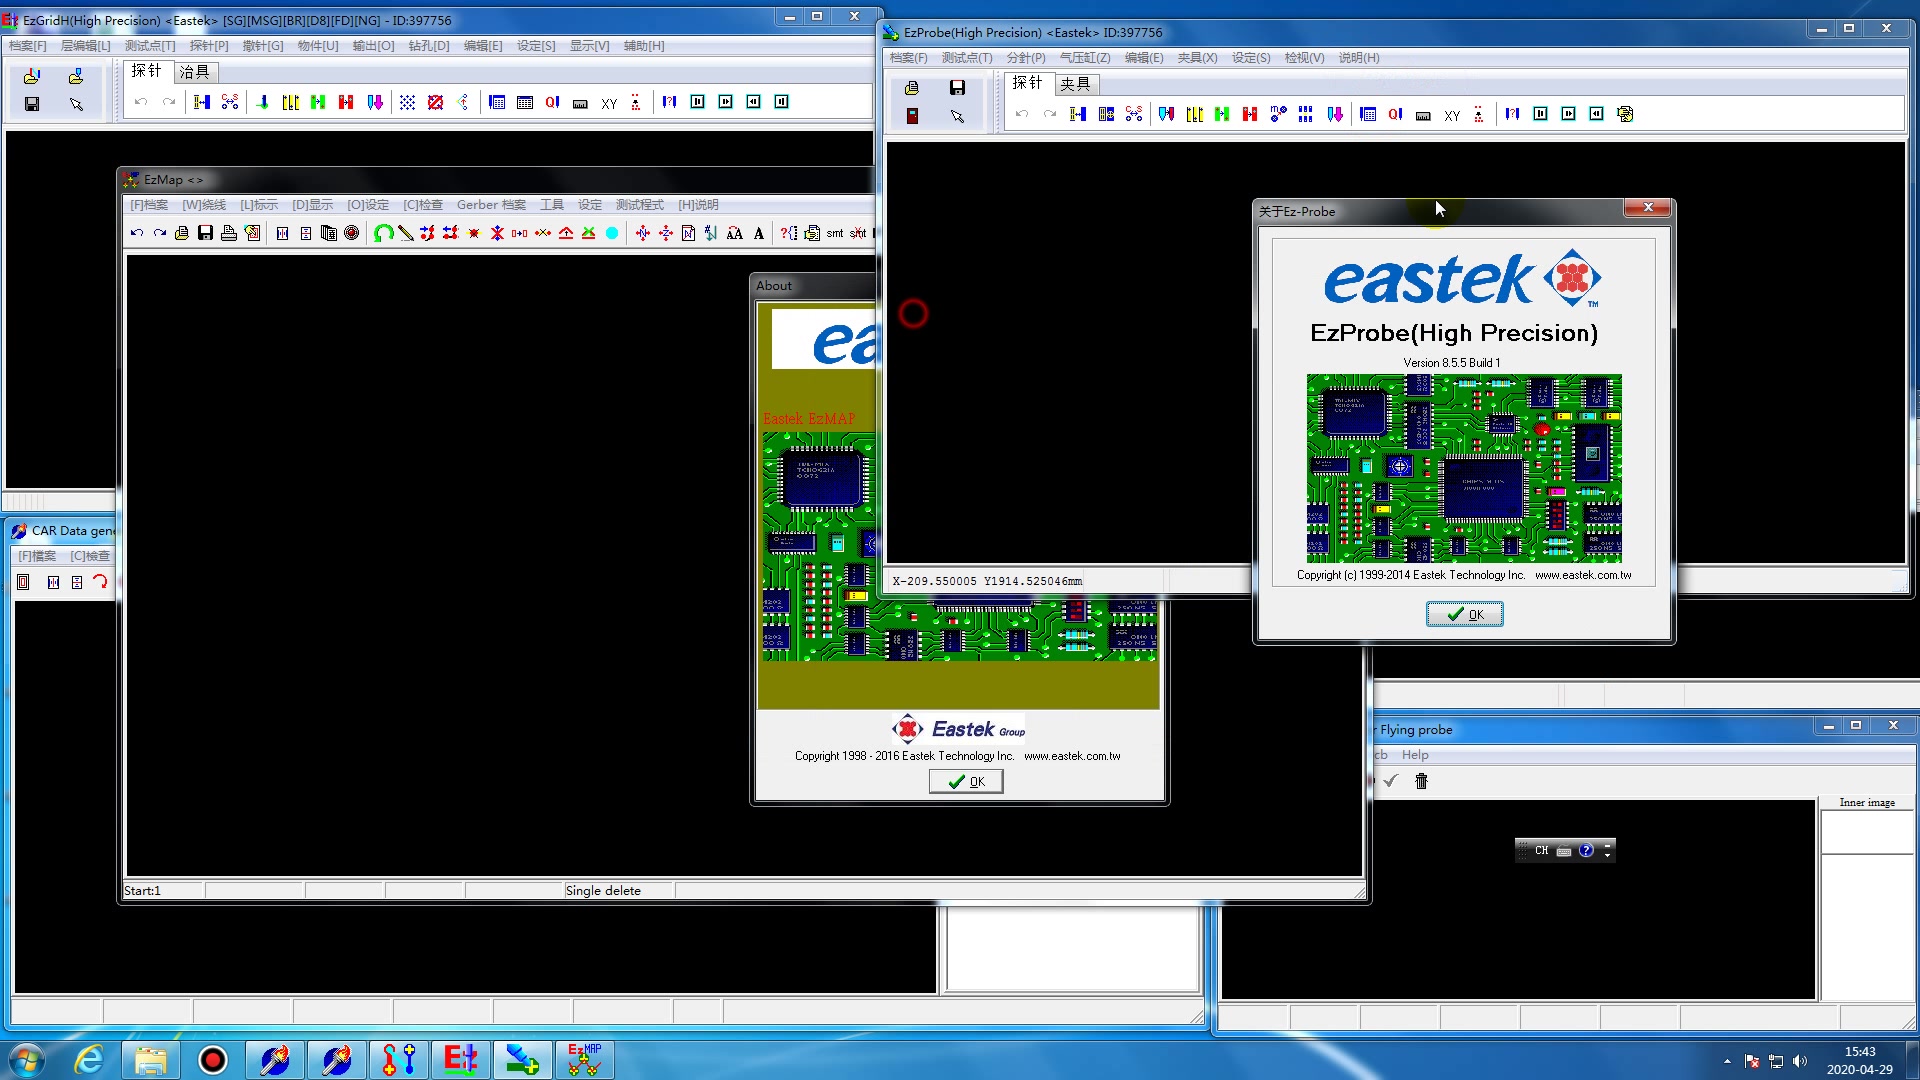
Task: Select the arrow pointer icon in EzProbe panel
Action: pyautogui.click(x=958, y=116)
